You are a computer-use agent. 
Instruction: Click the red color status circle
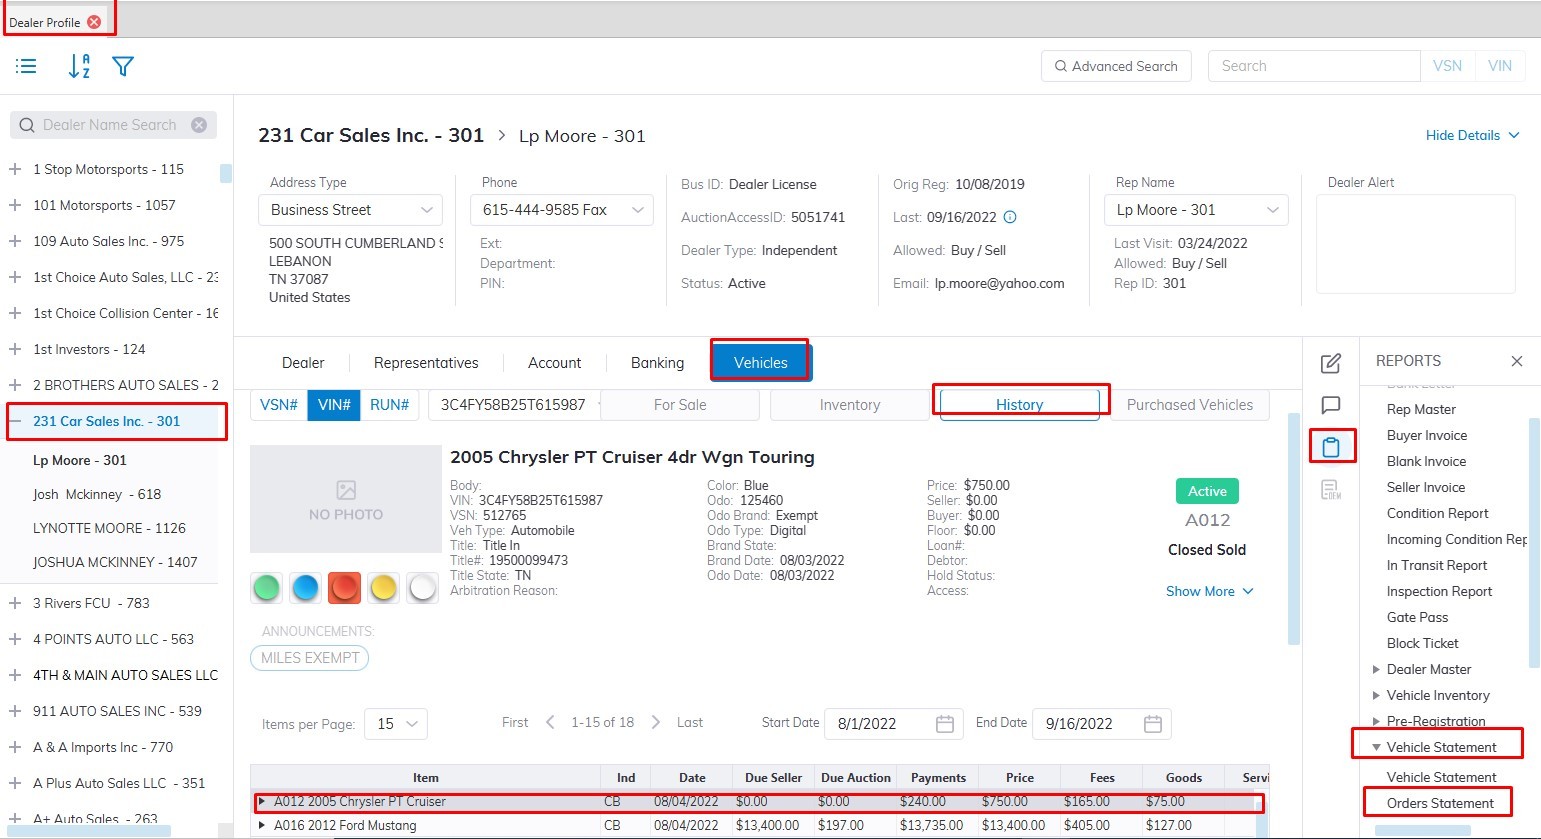[344, 588]
